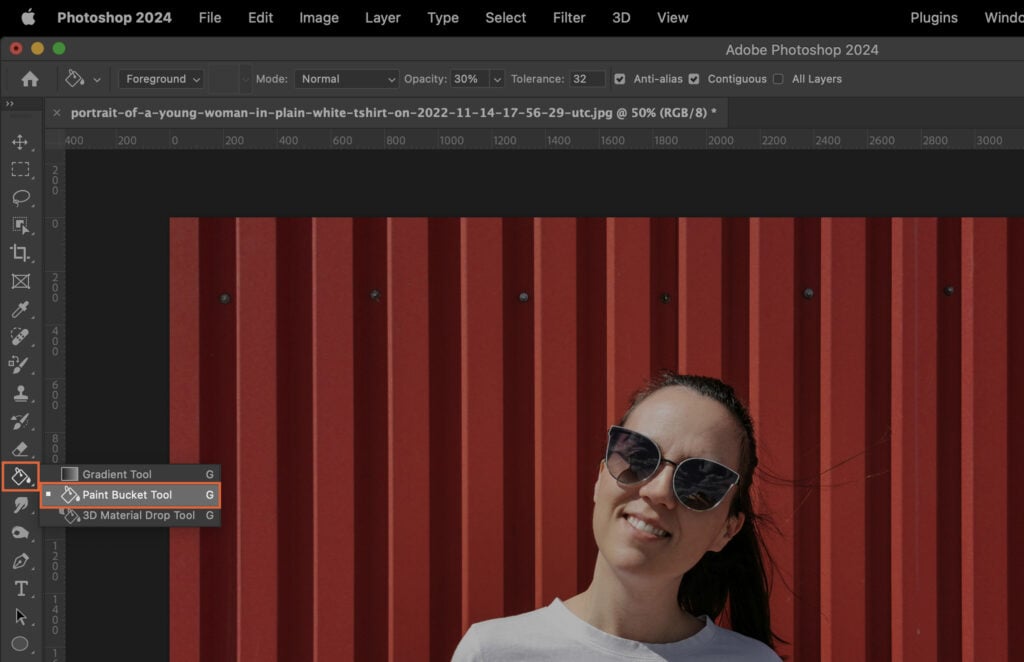Select the Rectangular Marquee tool

click(22, 170)
